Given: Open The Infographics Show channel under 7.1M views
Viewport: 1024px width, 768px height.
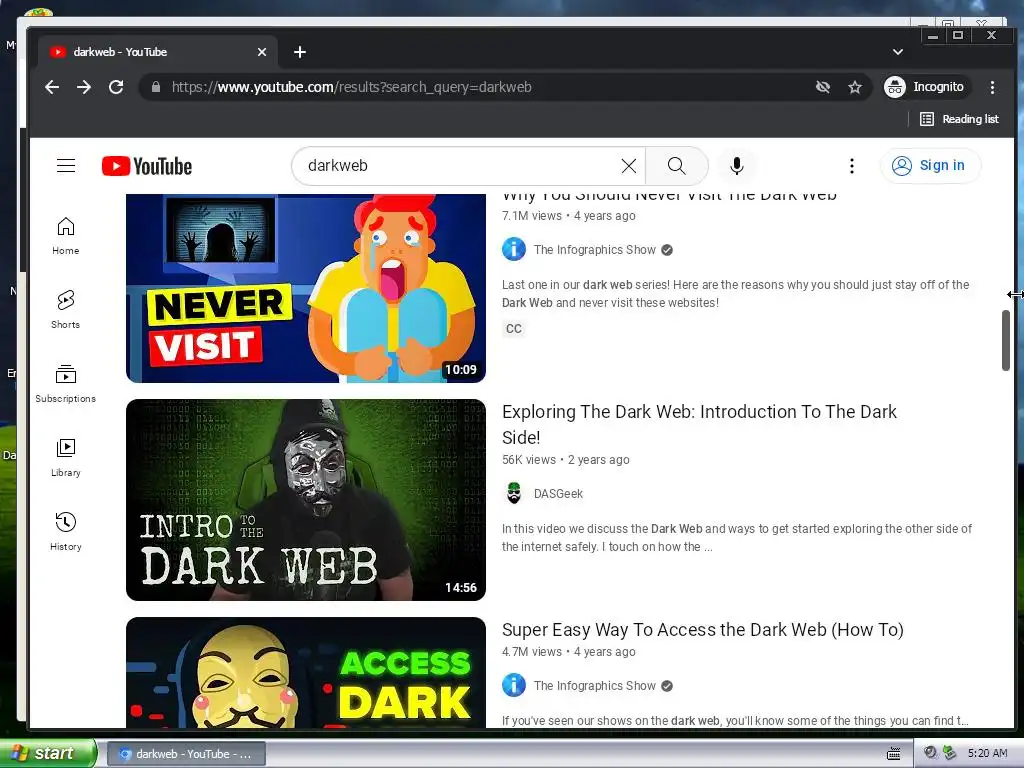Looking at the screenshot, I should tap(594, 249).
